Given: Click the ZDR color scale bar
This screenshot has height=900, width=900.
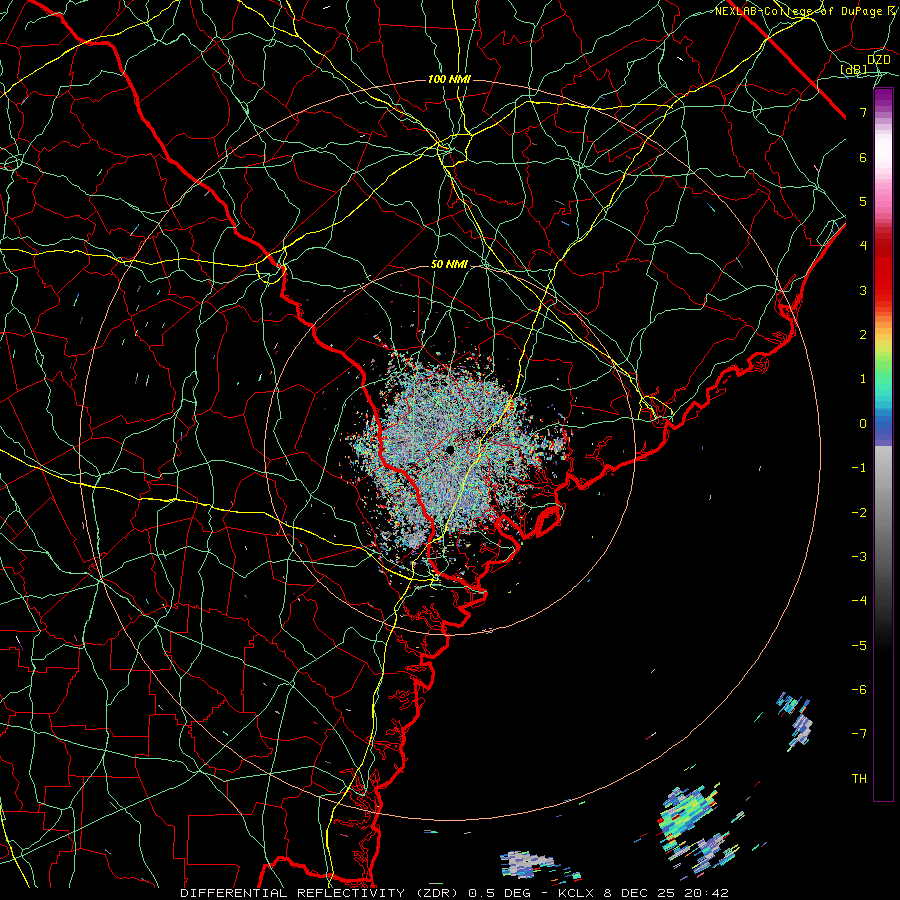Looking at the screenshot, I should [x=883, y=445].
